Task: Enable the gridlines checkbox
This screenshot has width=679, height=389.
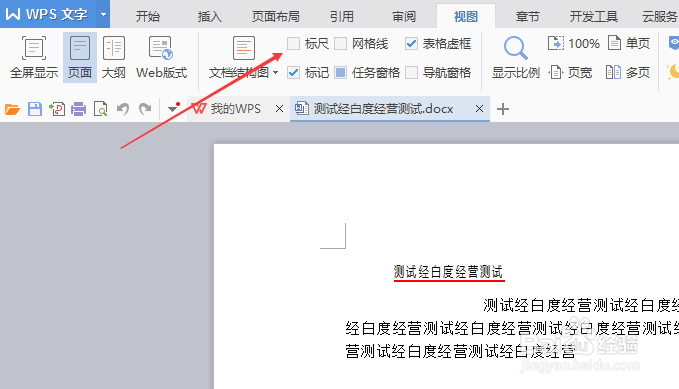Action: (x=341, y=43)
